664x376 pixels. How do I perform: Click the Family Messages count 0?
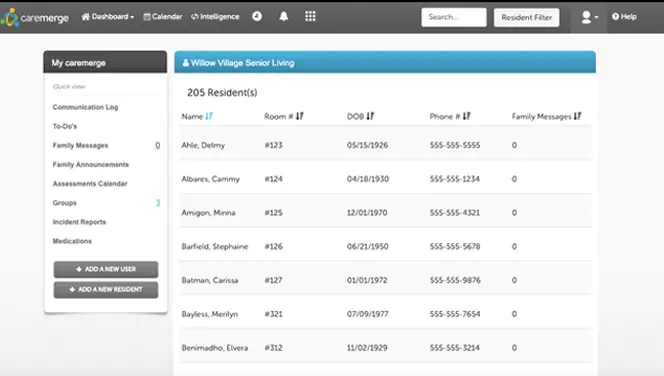158,145
